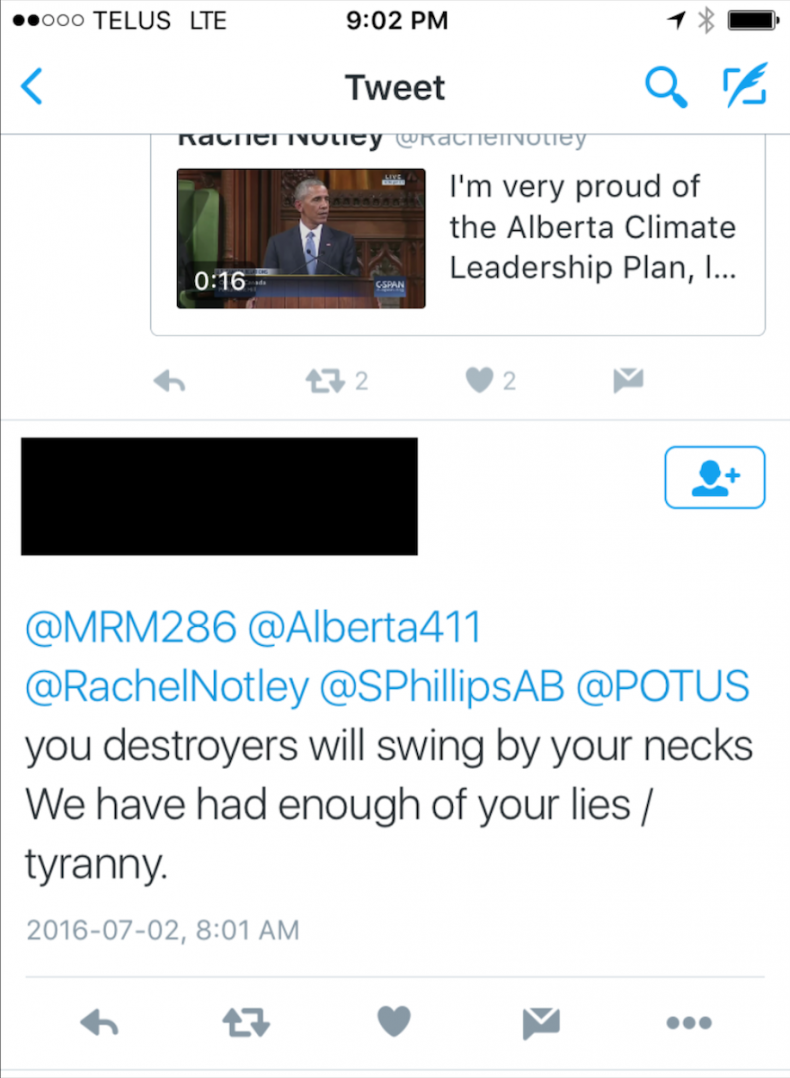Open the @Alberta411 profile link
The height and width of the screenshot is (1078, 790).
[364, 627]
